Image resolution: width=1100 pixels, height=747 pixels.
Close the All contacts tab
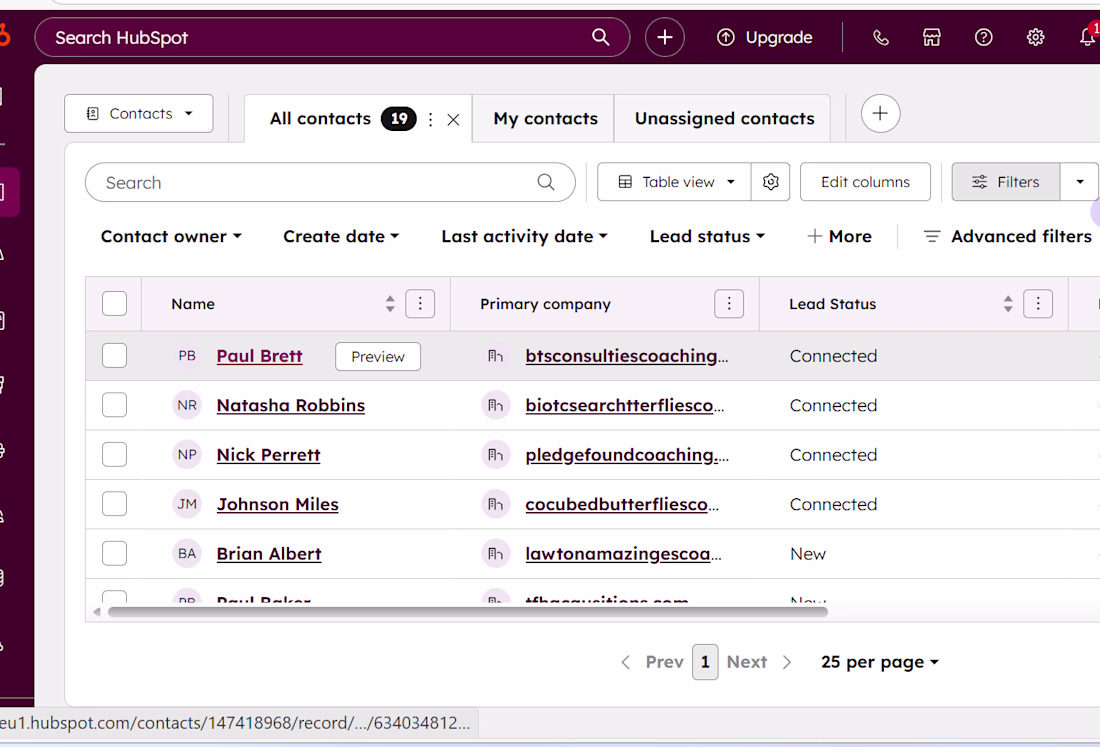[x=453, y=120]
